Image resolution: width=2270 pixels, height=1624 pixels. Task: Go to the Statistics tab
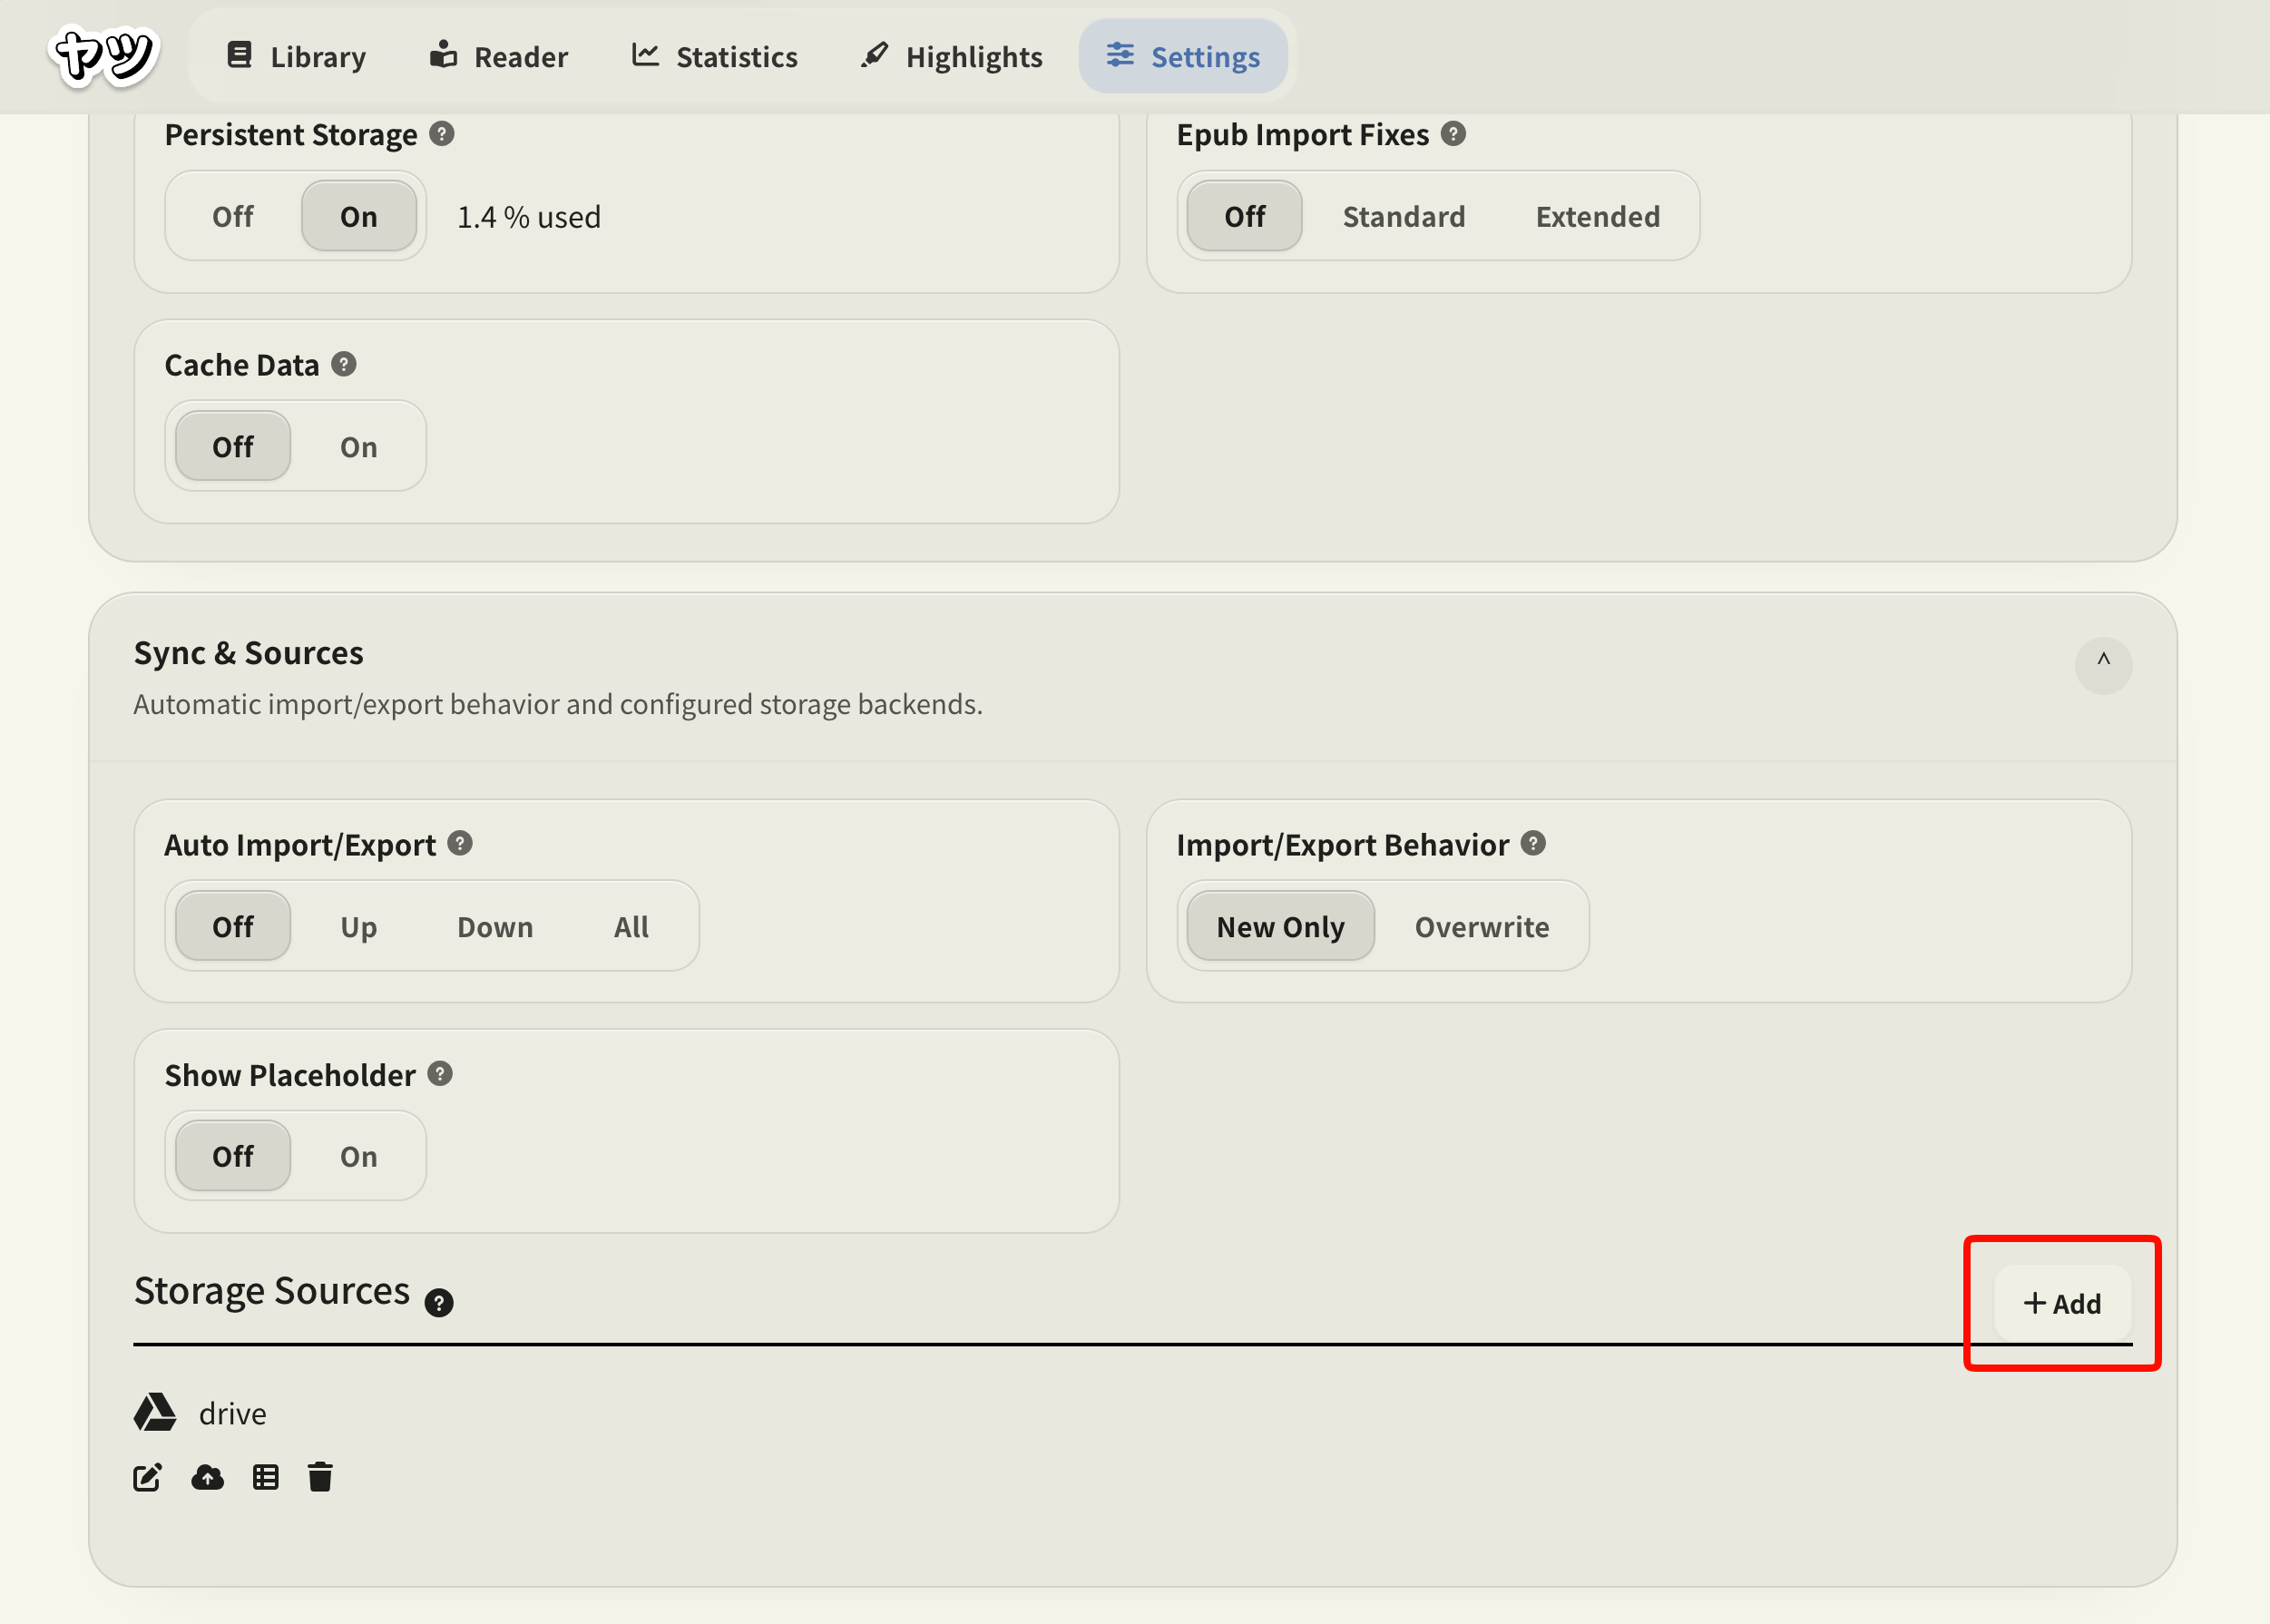click(x=715, y=57)
